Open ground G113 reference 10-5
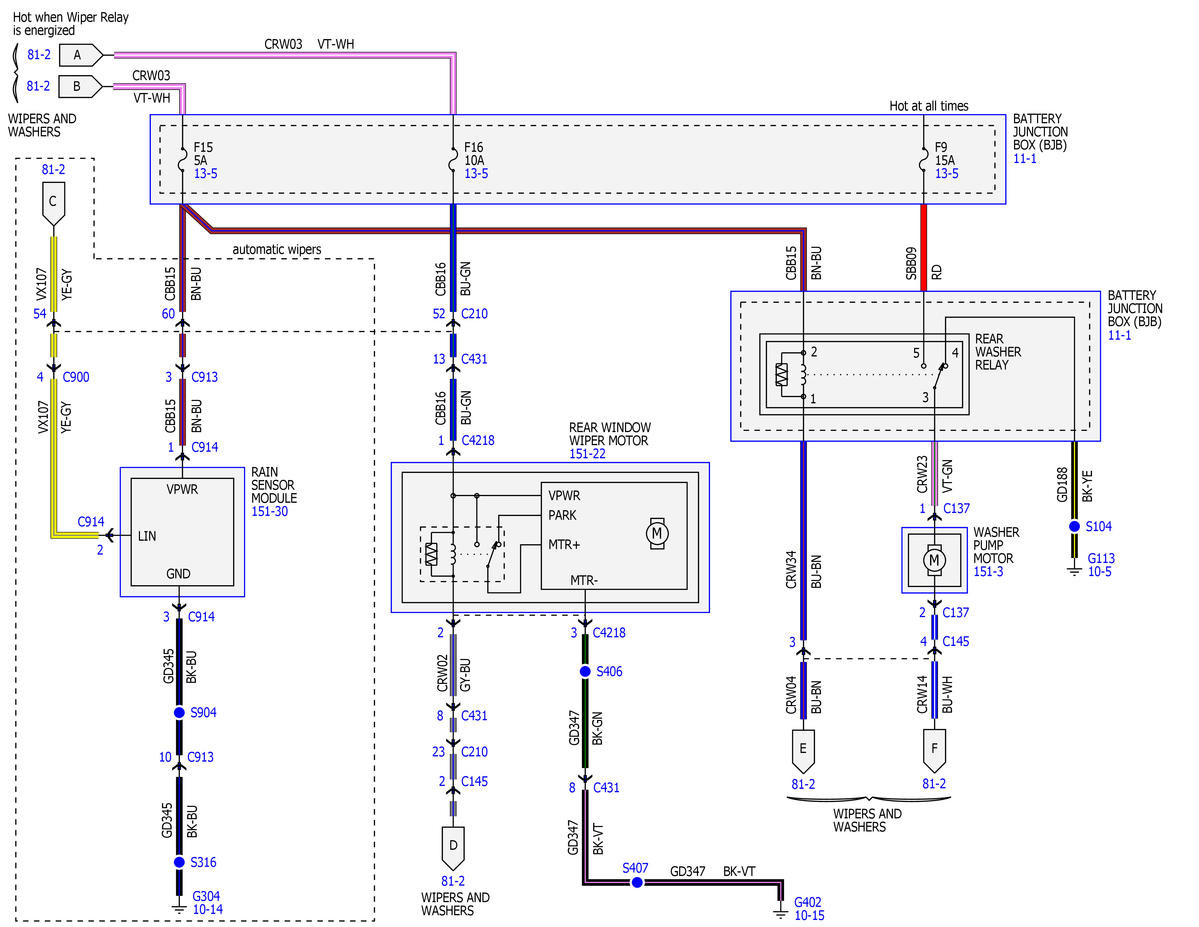 [1100, 571]
